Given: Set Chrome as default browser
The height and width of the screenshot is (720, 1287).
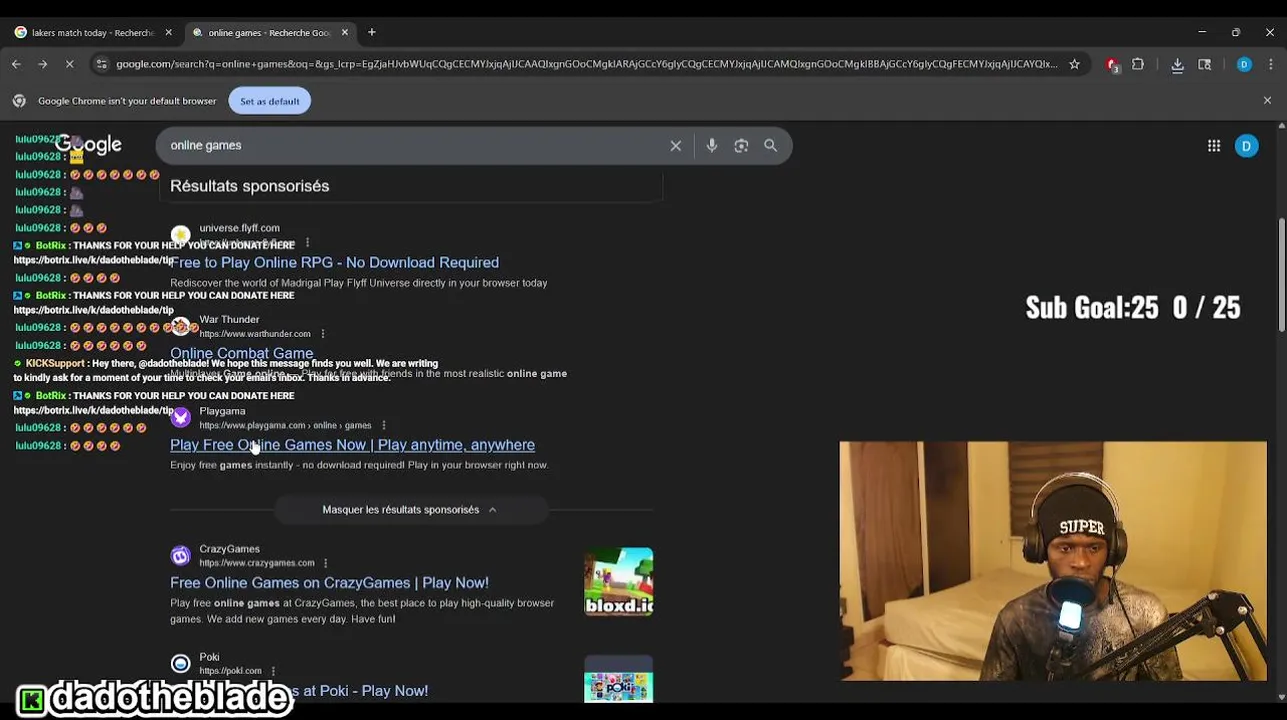Looking at the screenshot, I should pyautogui.click(x=270, y=101).
